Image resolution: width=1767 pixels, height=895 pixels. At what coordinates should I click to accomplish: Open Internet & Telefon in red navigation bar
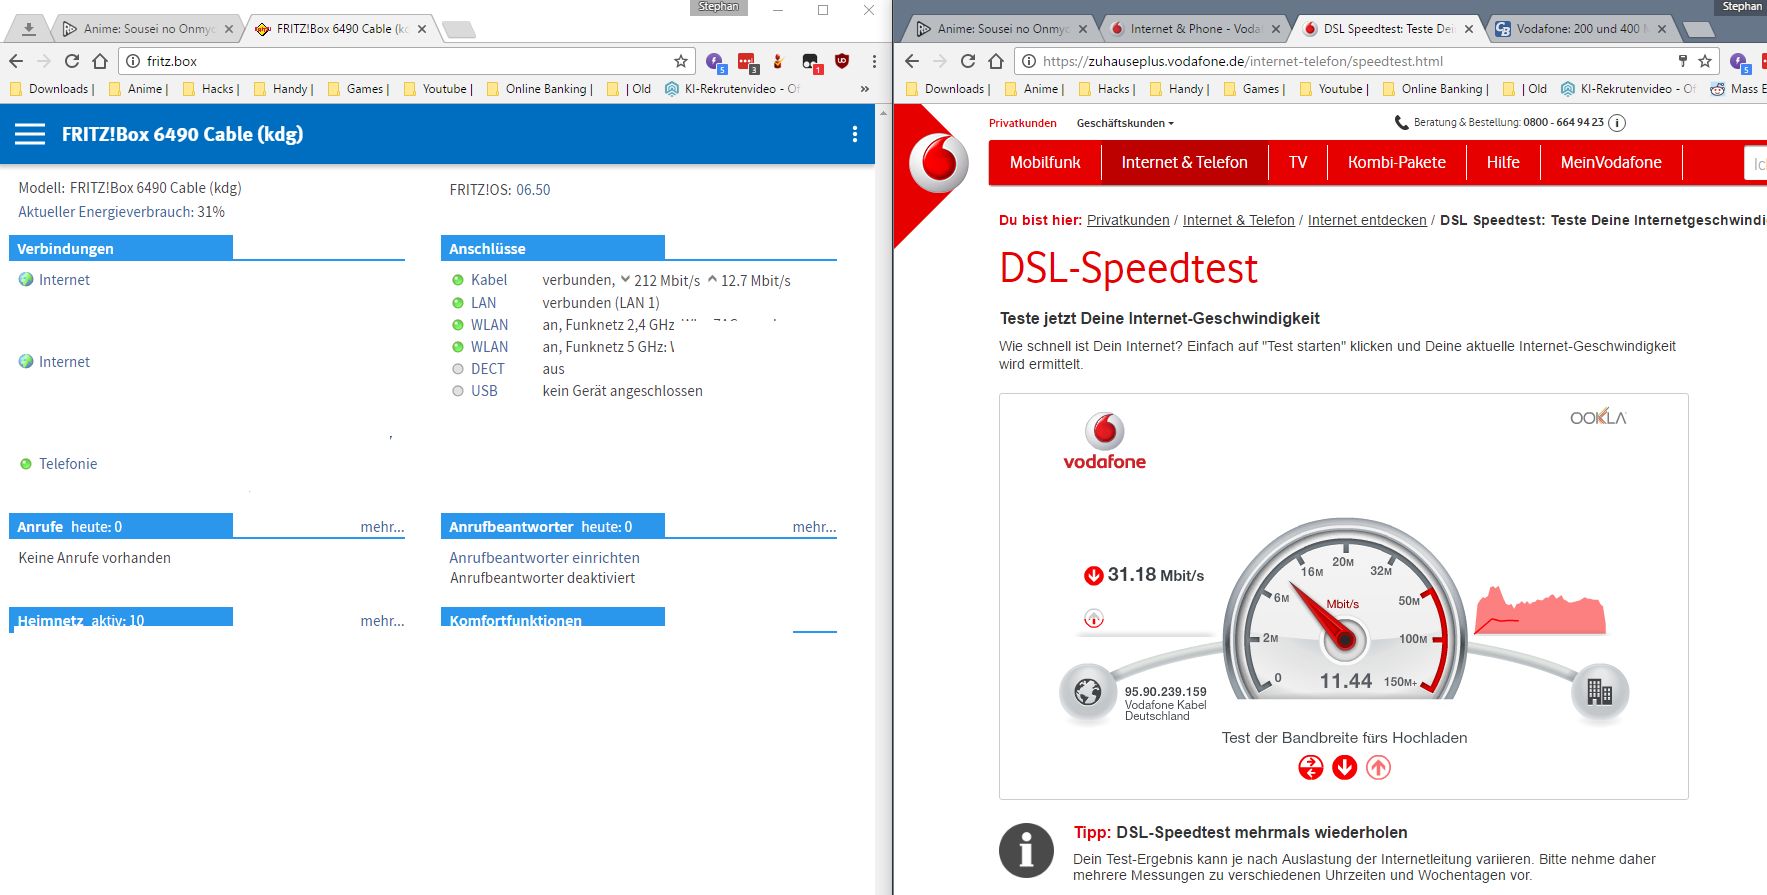coord(1184,162)
